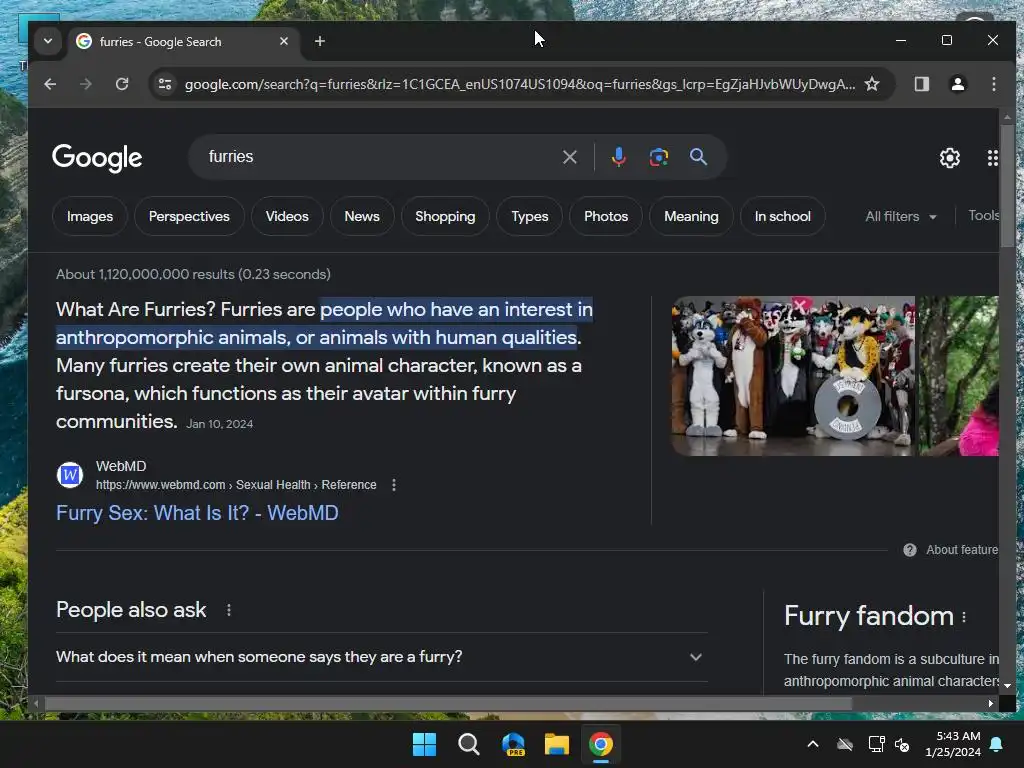This screenshot has height=768, width=1024.
Task: Open Chrome three-dot menu
Action: [x=993, y=84]
